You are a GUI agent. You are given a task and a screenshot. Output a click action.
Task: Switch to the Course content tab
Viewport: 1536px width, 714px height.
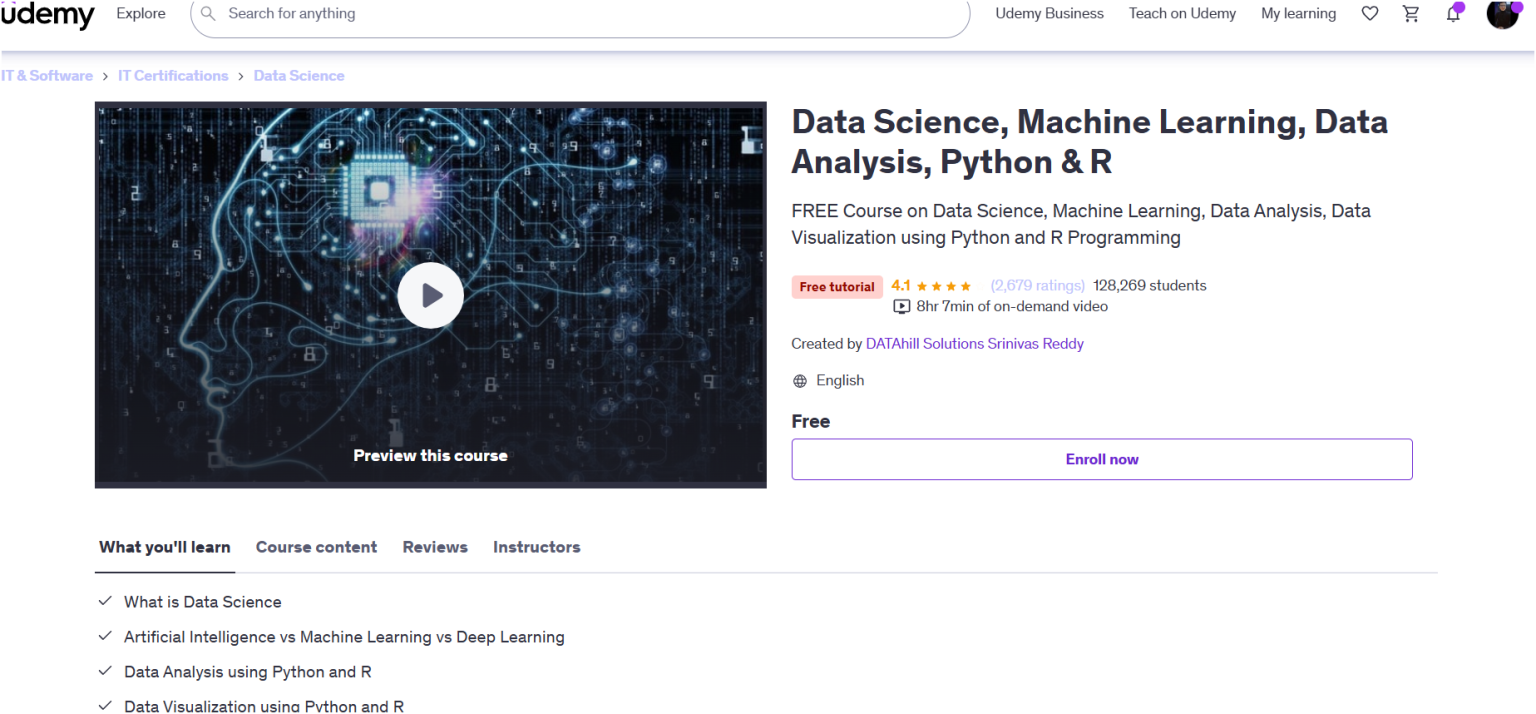(316, 547)
